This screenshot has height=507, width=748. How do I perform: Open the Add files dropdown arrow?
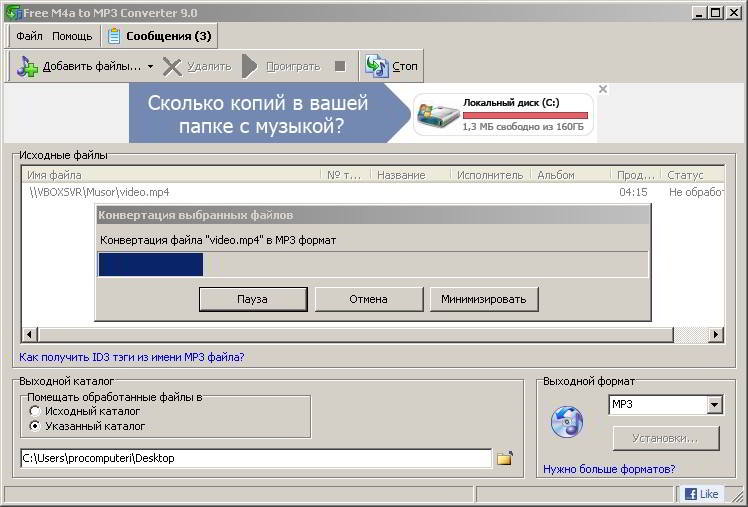tap(150, 66)
